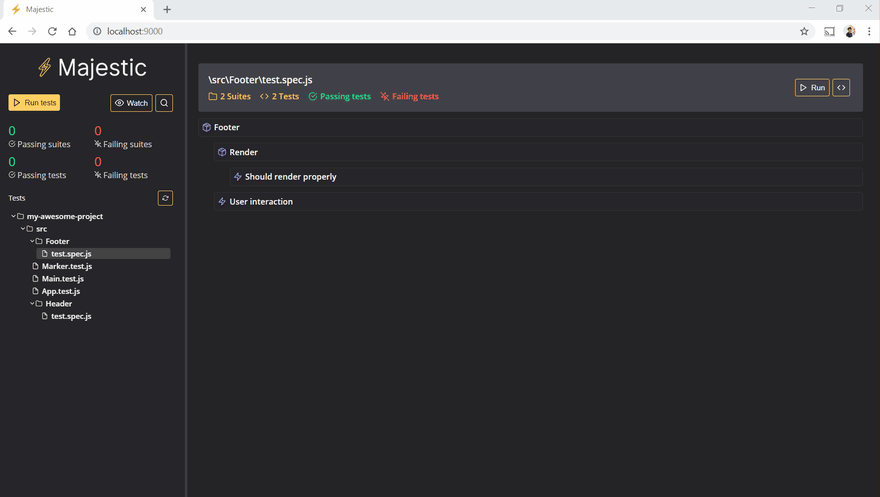
Task: Click the 2 Suites label
Action: [230, 96]
